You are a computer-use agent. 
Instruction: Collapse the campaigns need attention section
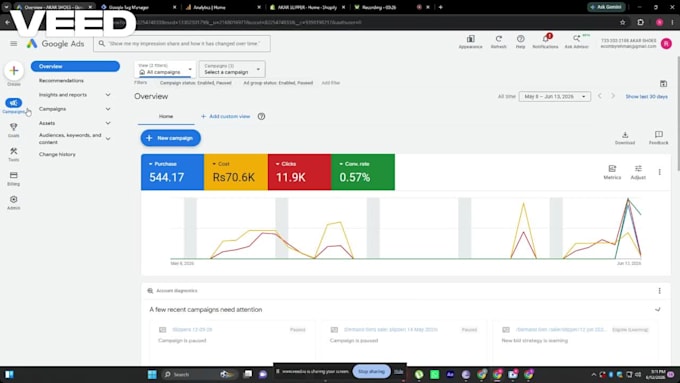coord(657,309)
